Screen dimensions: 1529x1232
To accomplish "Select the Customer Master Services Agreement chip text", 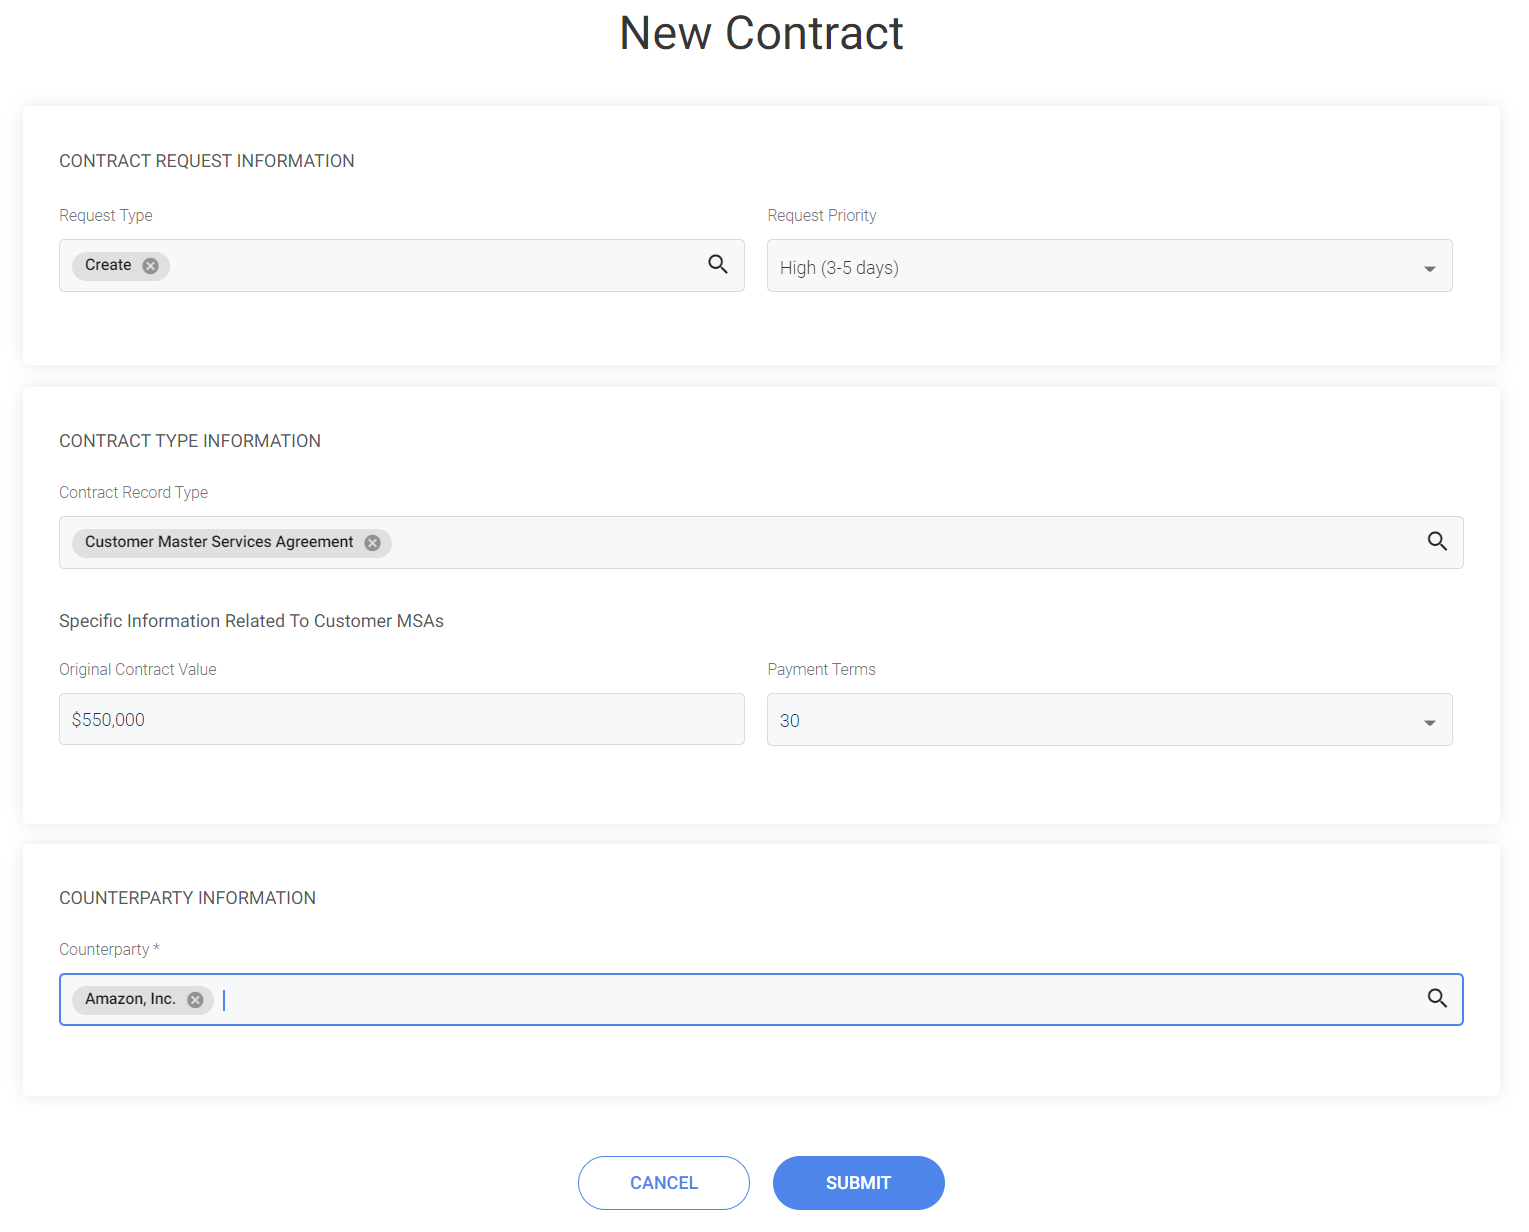I will click(x=219, y=542).
